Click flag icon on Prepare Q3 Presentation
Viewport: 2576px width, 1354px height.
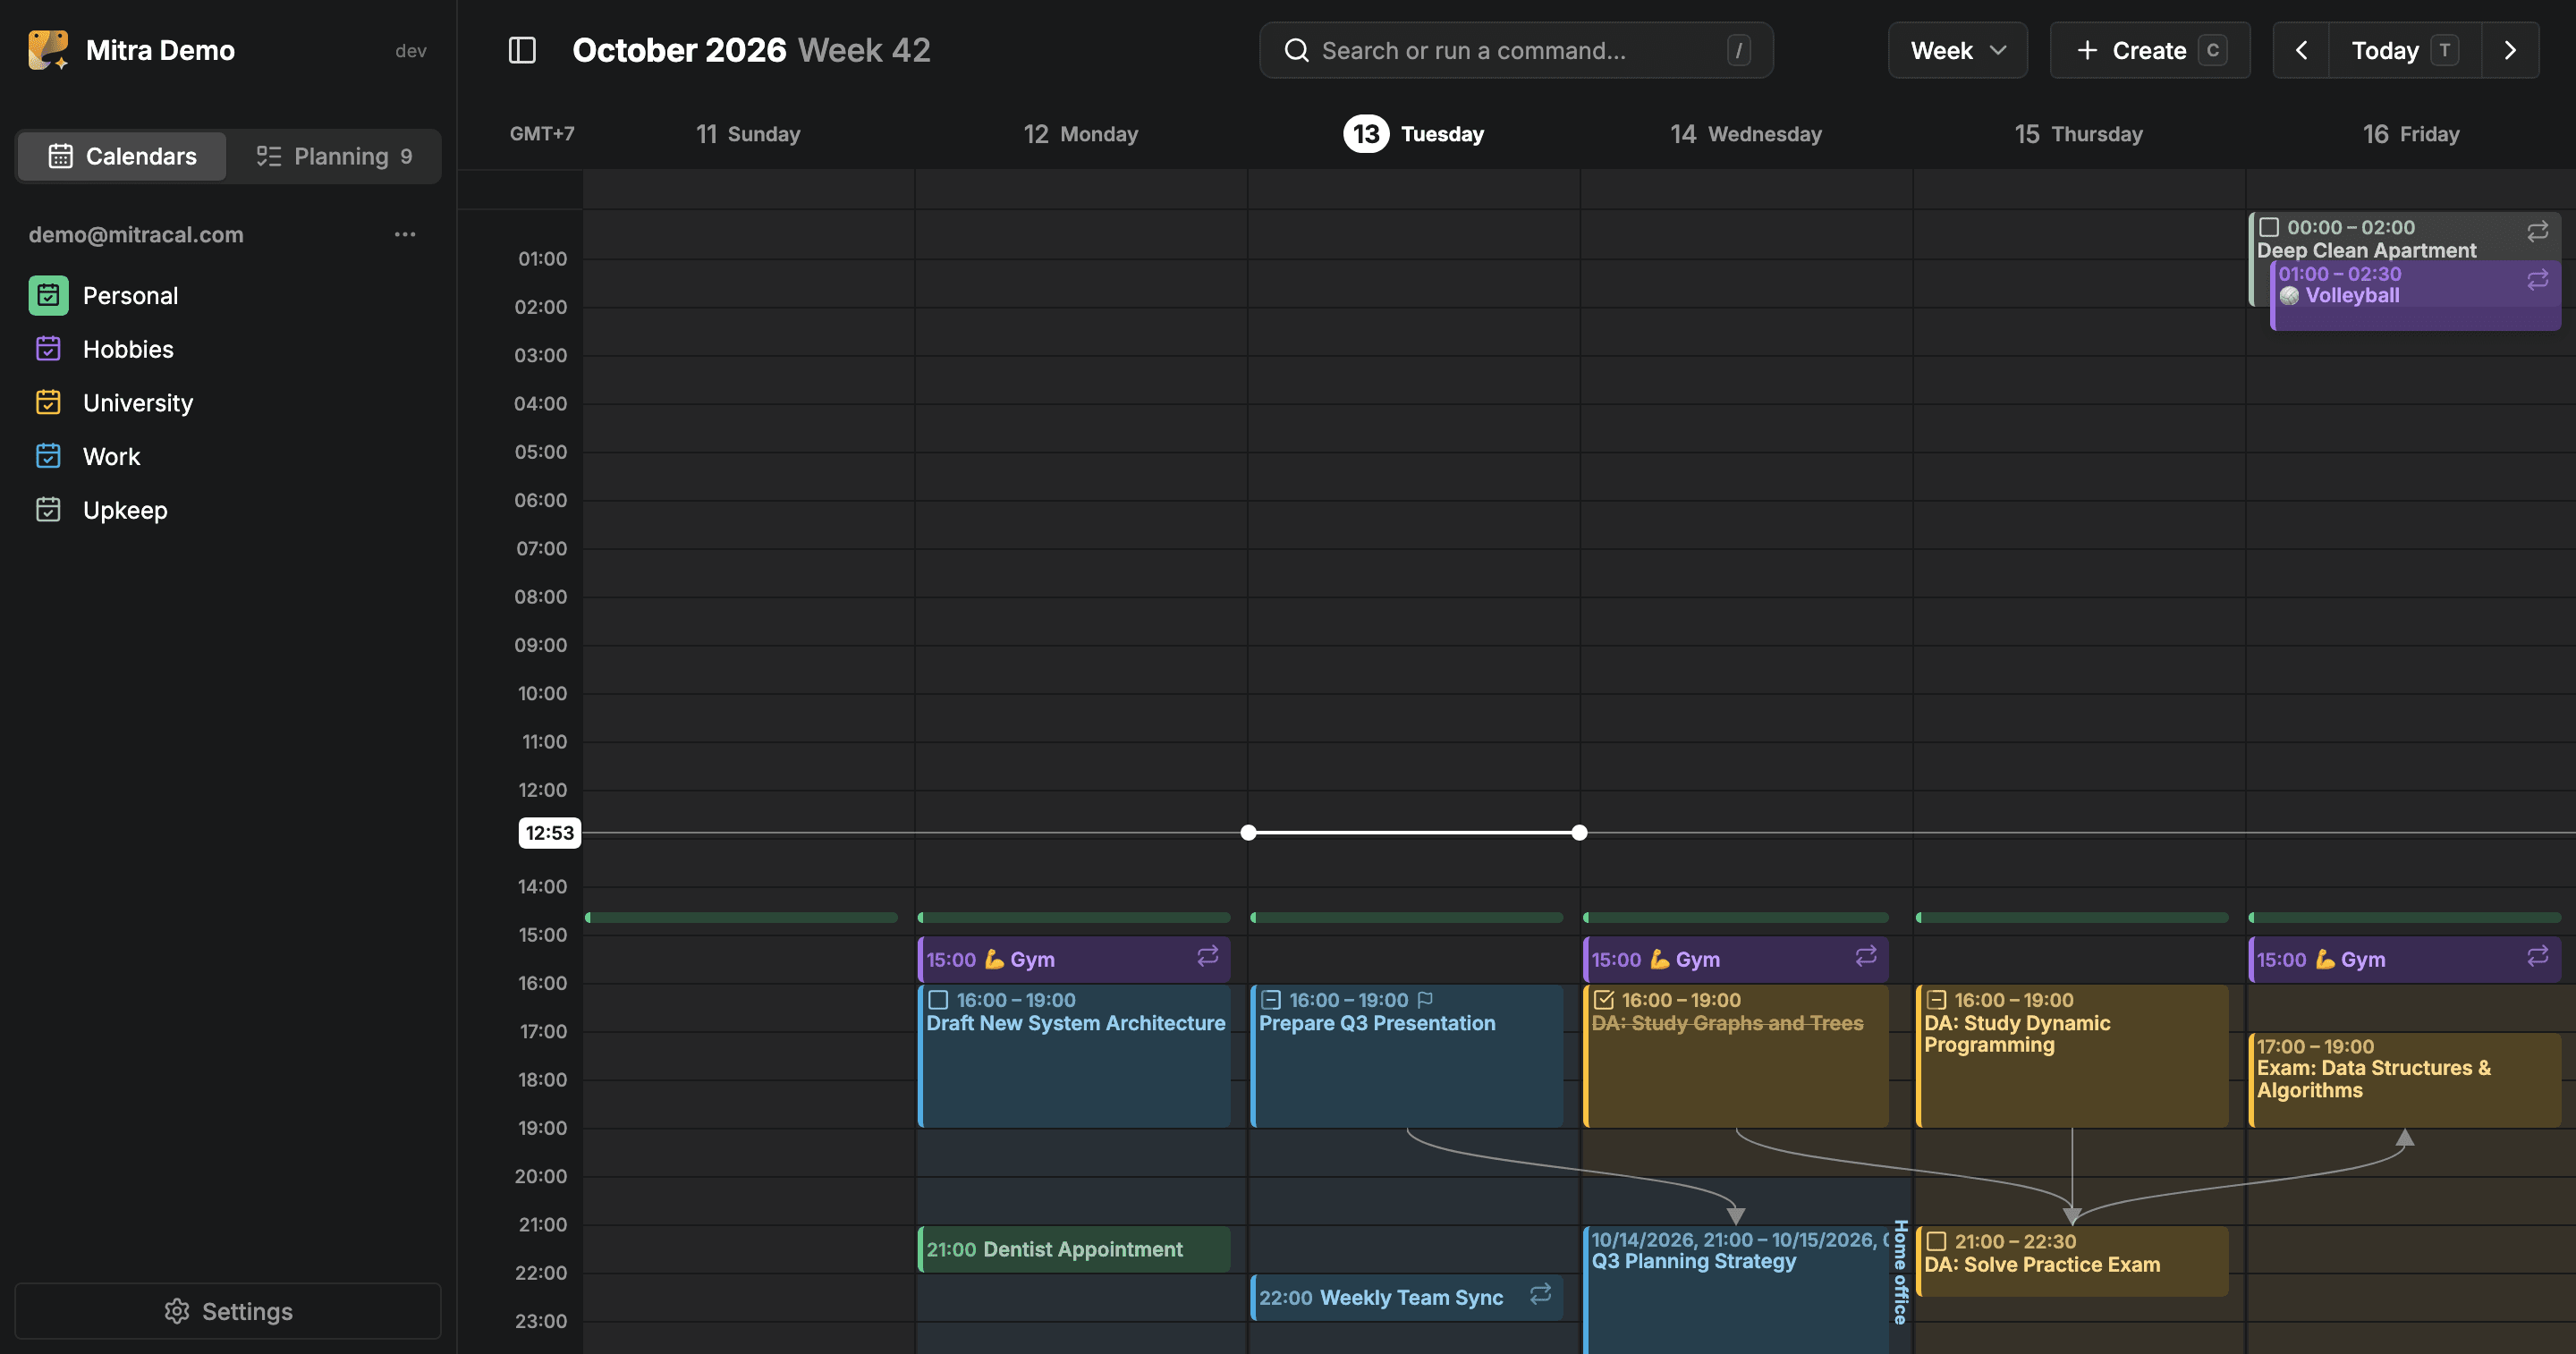coord(1425,999)
